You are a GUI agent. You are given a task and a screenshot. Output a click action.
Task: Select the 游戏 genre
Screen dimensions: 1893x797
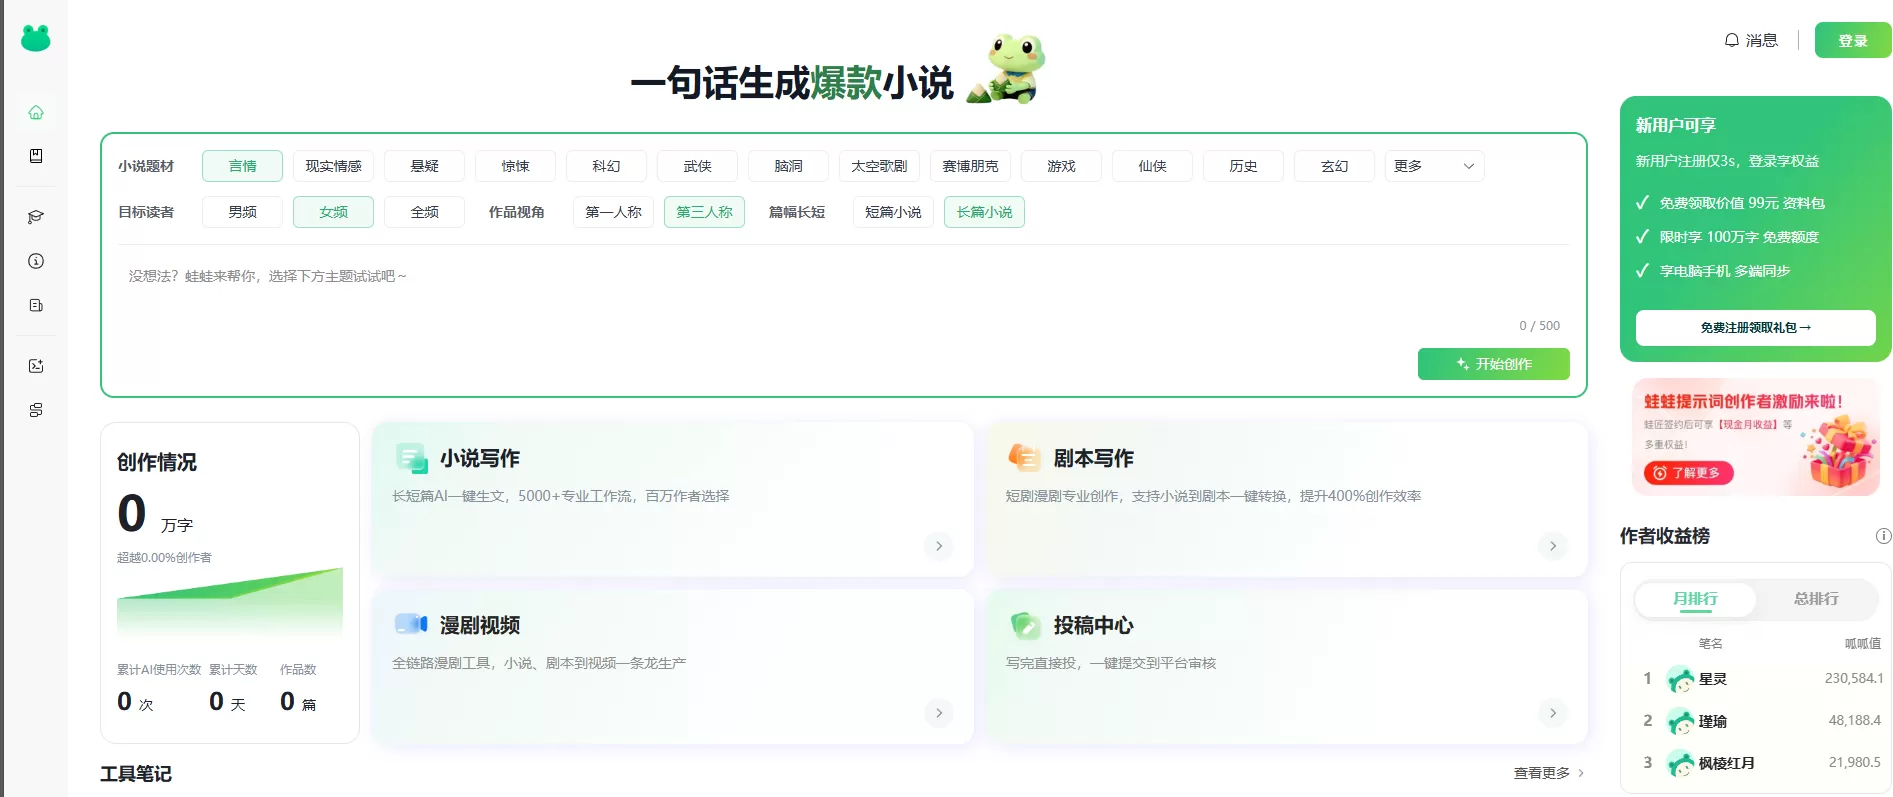point(1061,166)
